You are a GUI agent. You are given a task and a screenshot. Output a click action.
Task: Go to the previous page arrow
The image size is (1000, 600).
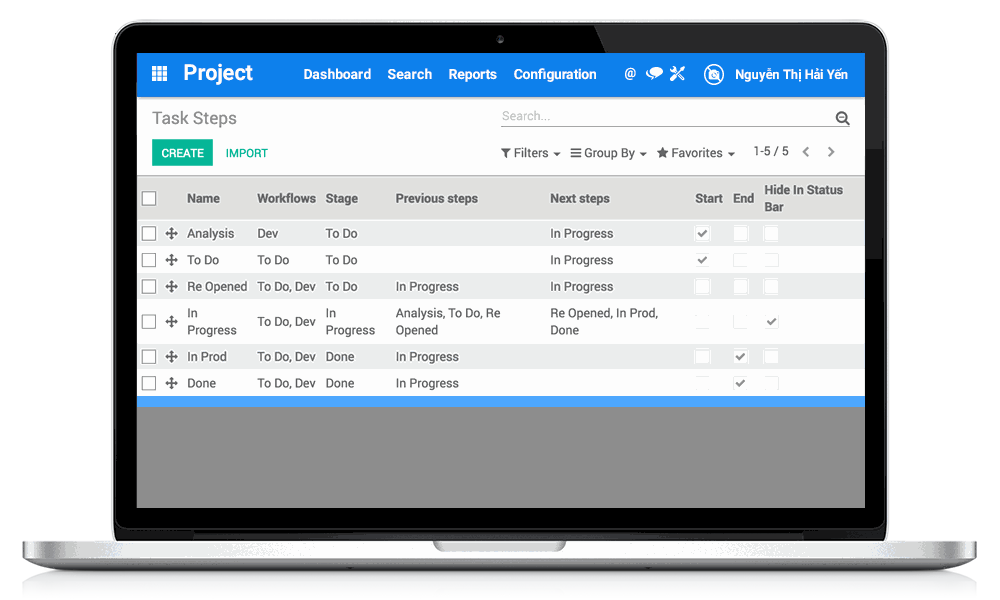805,151
